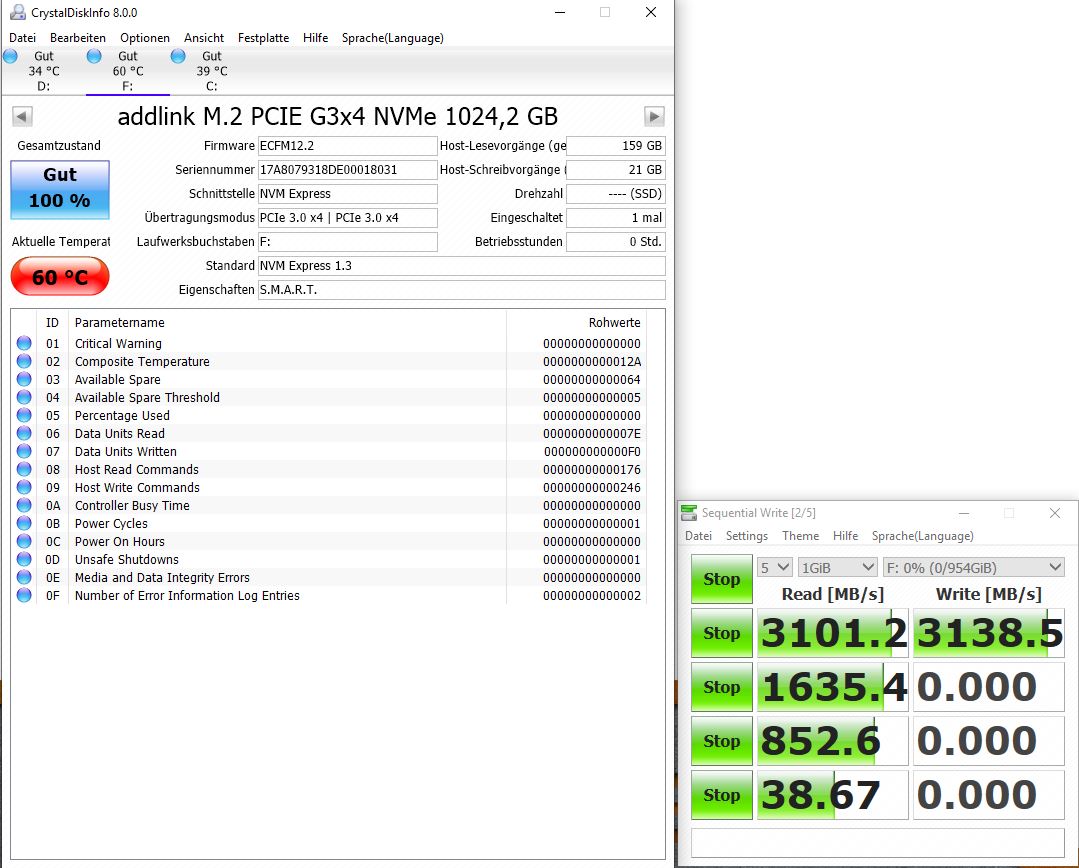Screen dimensions: 1079x868
Task: Select drive D: status icon at 34 °C
Action: (x=10, y=56)
